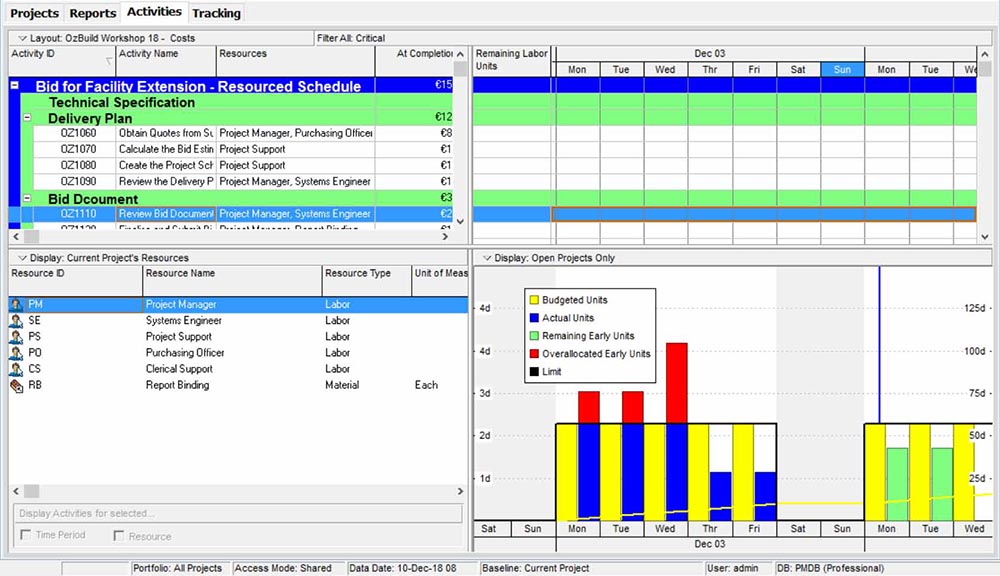
Task: Collapse the Delivery Plan group
Action: pos(27,118)
